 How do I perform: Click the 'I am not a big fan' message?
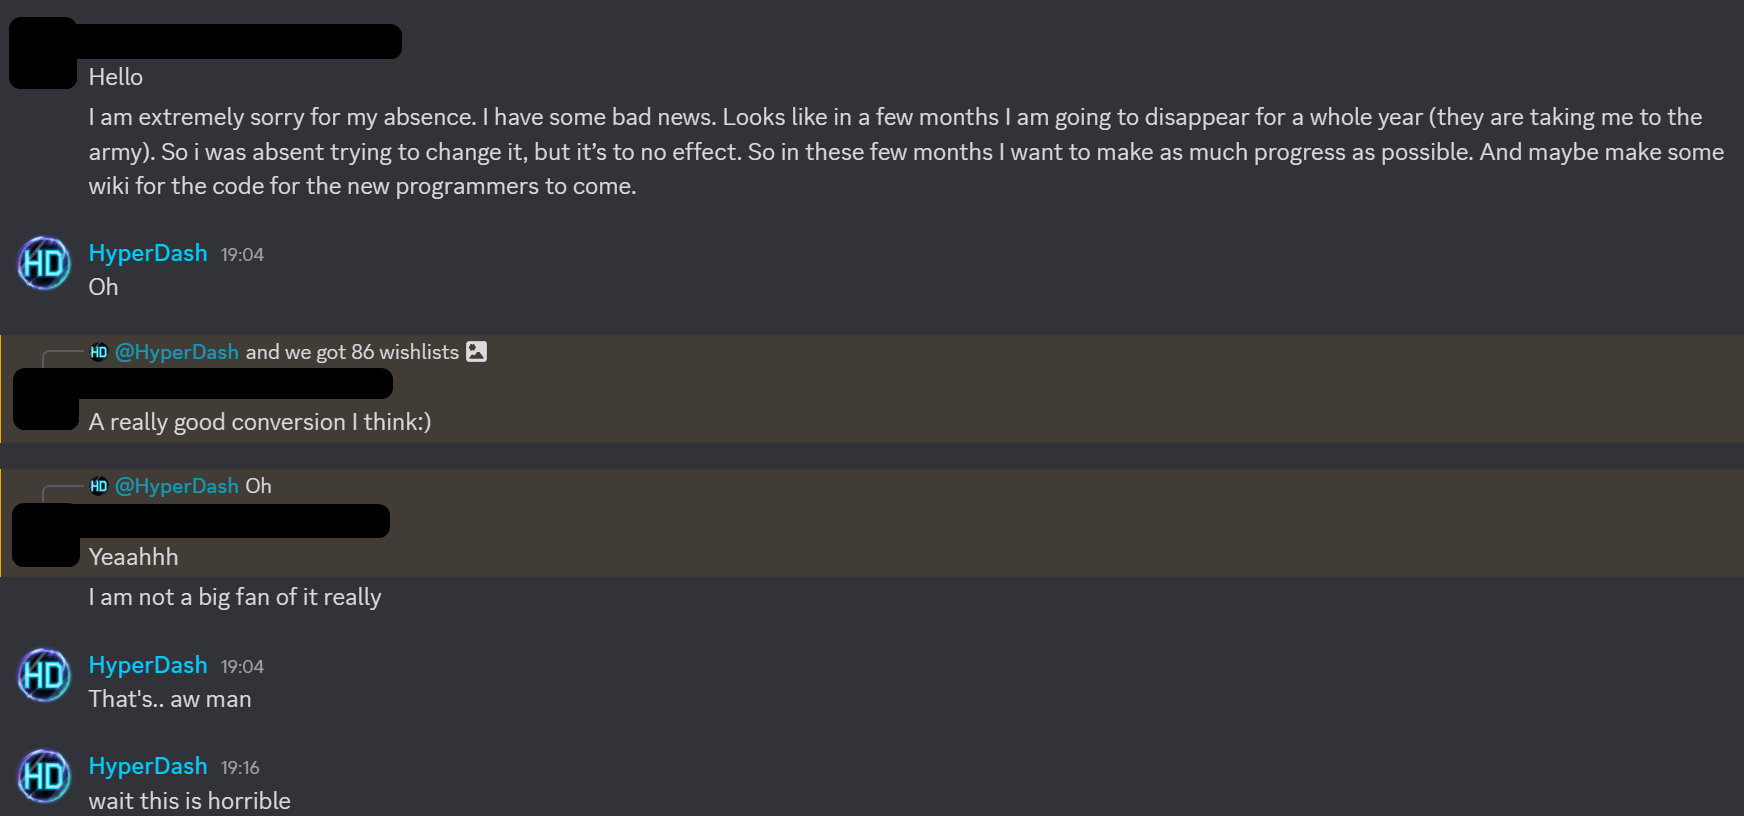[x=235, y=596]
